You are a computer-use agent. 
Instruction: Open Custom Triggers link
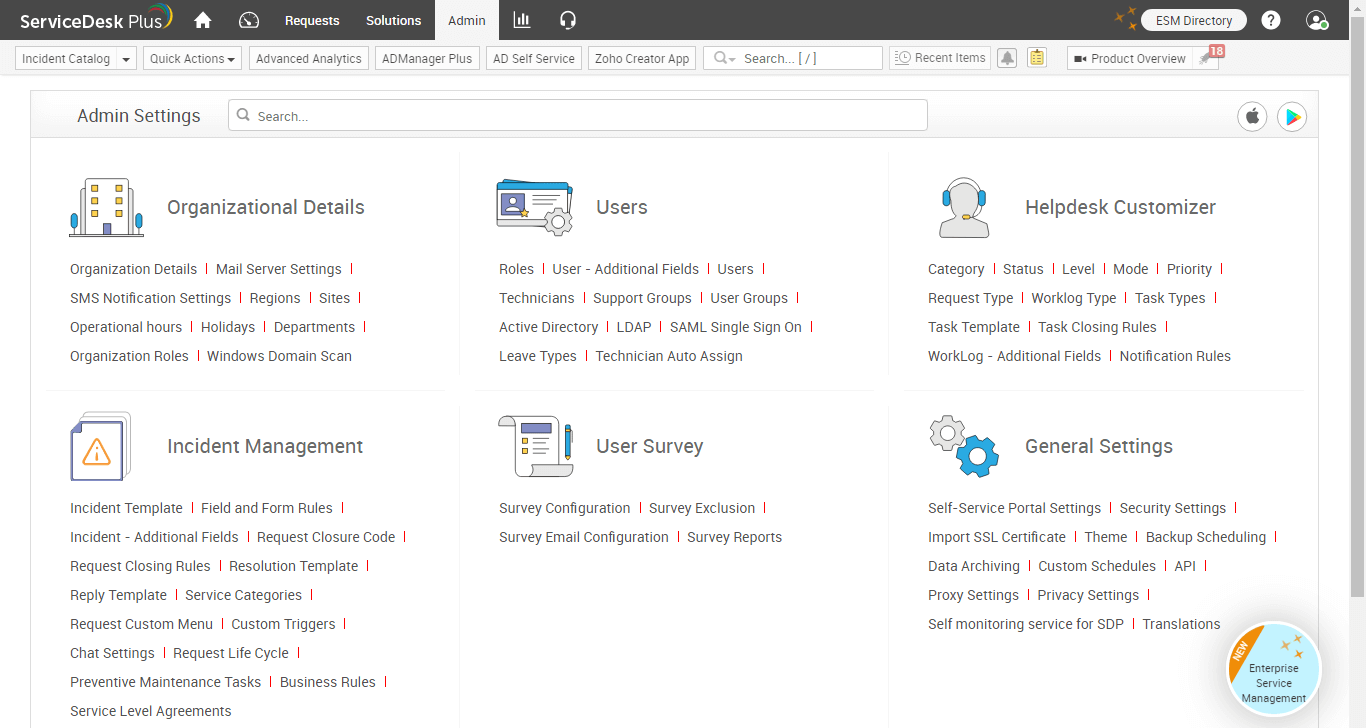tap(283, 624)
